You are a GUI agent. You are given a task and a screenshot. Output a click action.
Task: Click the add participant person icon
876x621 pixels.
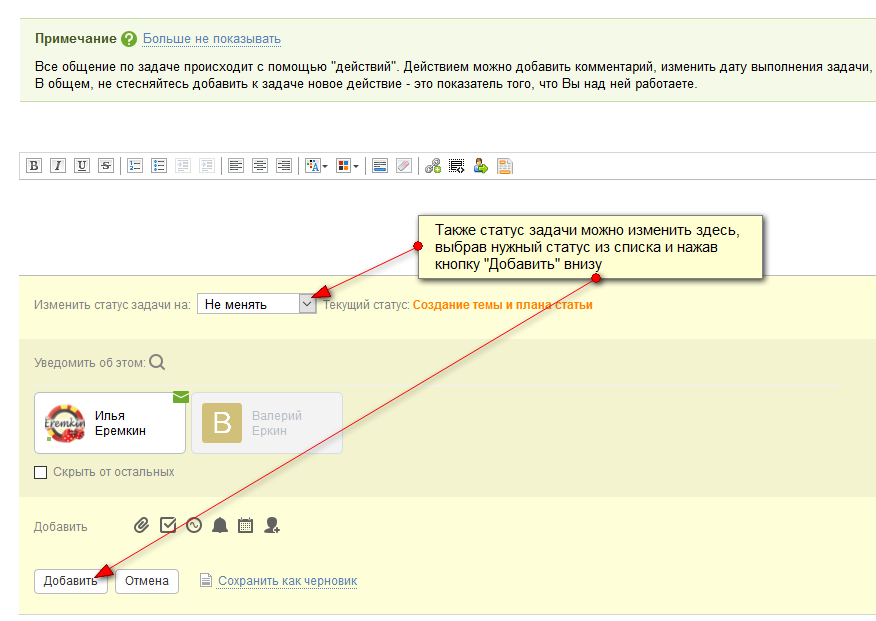click(x=272, y=526)
